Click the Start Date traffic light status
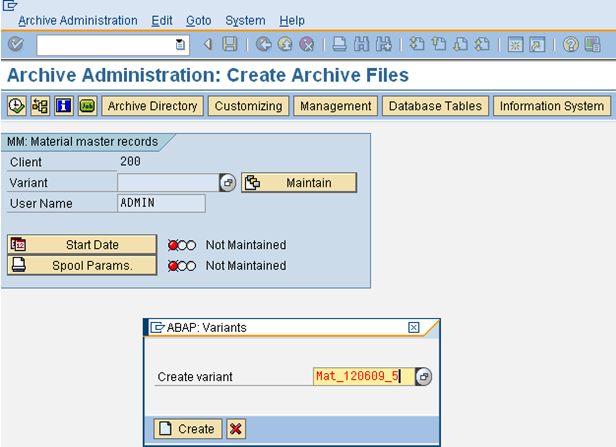This screenshot has width=616, height=447. tap(182, 245)
